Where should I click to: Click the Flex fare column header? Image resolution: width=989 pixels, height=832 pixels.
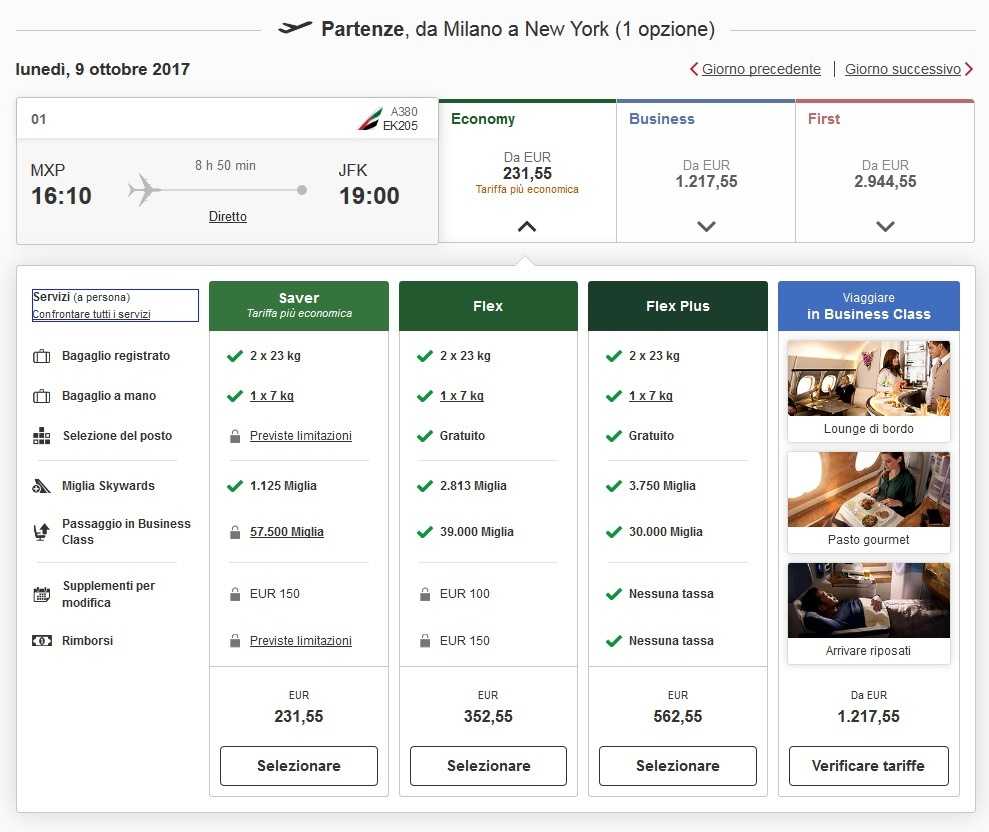point(488,306)
